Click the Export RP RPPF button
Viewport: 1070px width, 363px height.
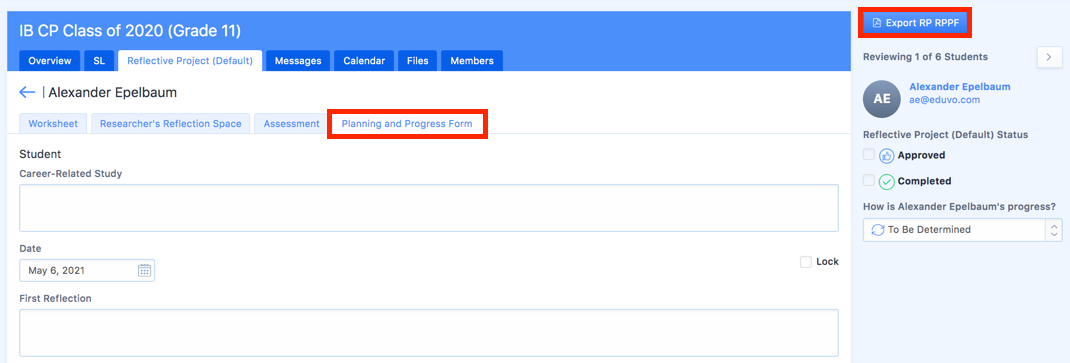[x=915, y=23]
